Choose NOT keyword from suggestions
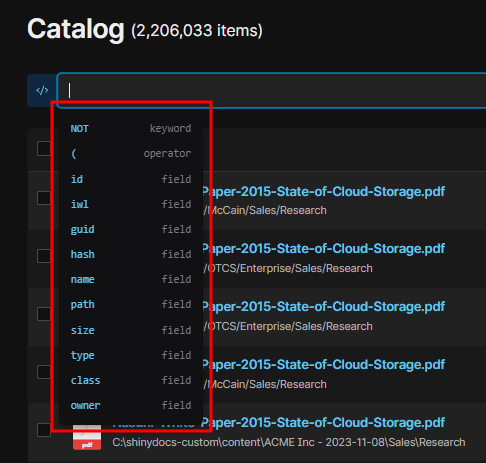Viewport: 486px width, 463px height. point(131,128)
